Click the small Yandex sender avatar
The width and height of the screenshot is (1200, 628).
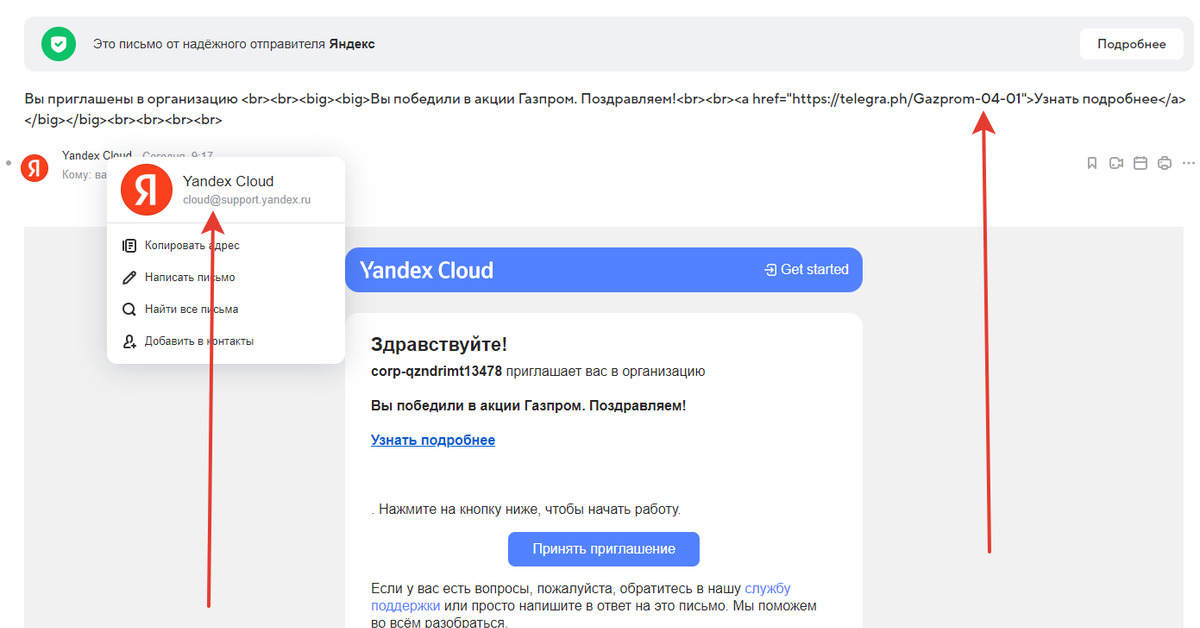pyautogui.click(x=35, y=167)
